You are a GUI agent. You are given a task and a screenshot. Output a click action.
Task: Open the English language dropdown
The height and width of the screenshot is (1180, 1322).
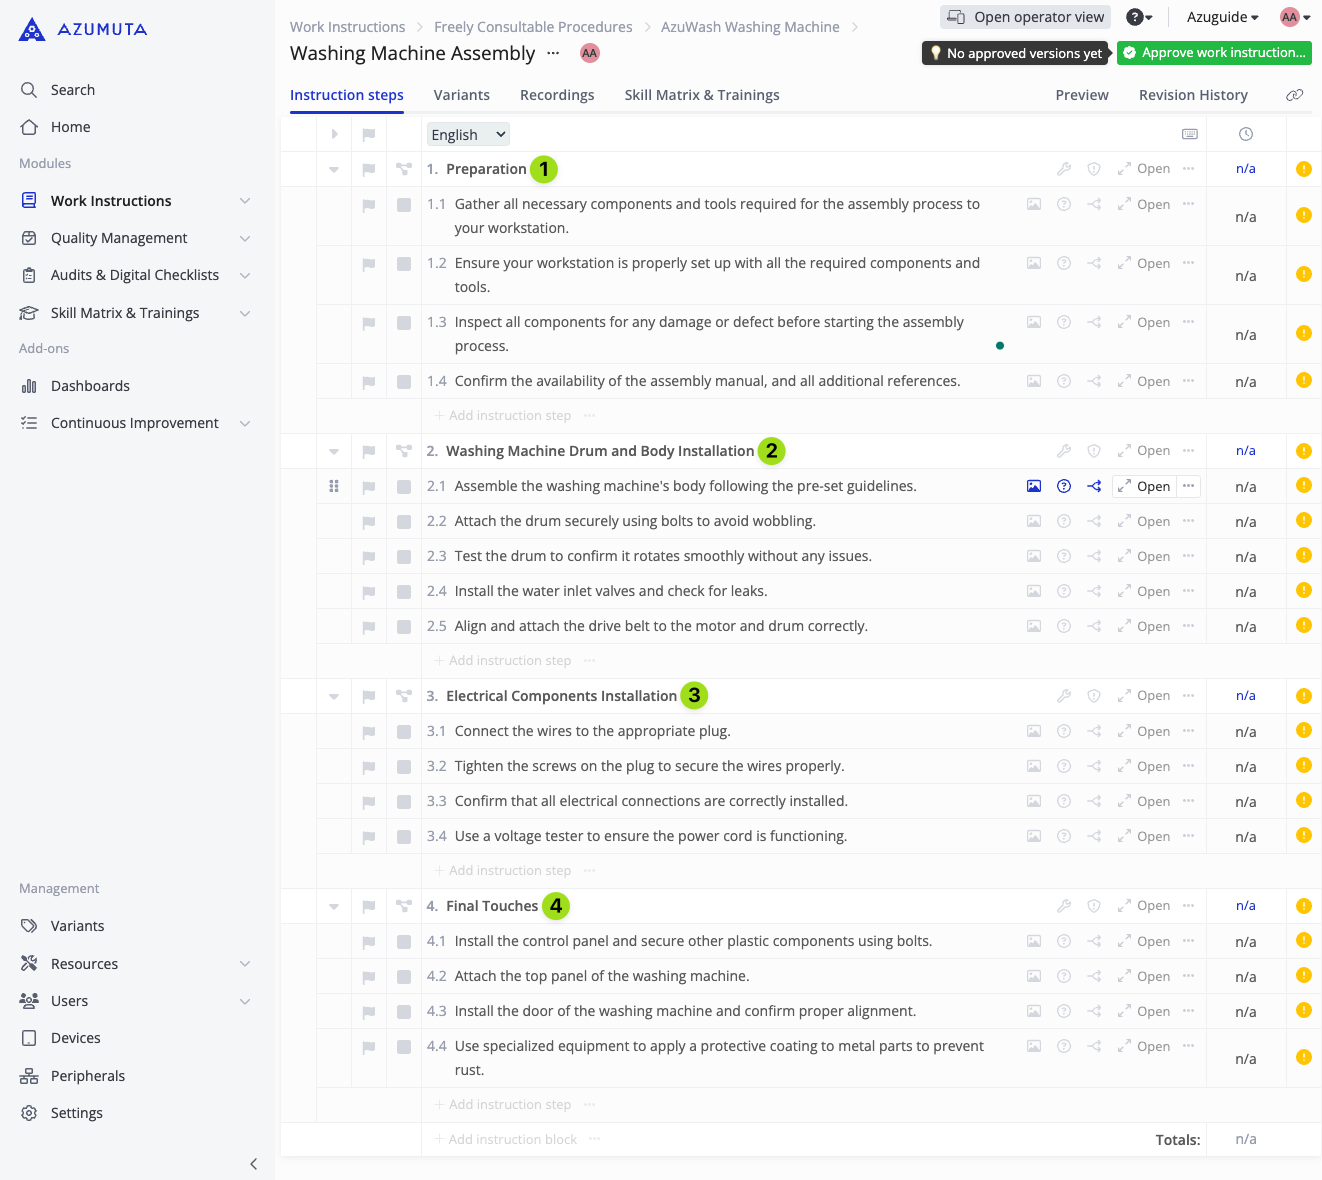coord(468,134)
